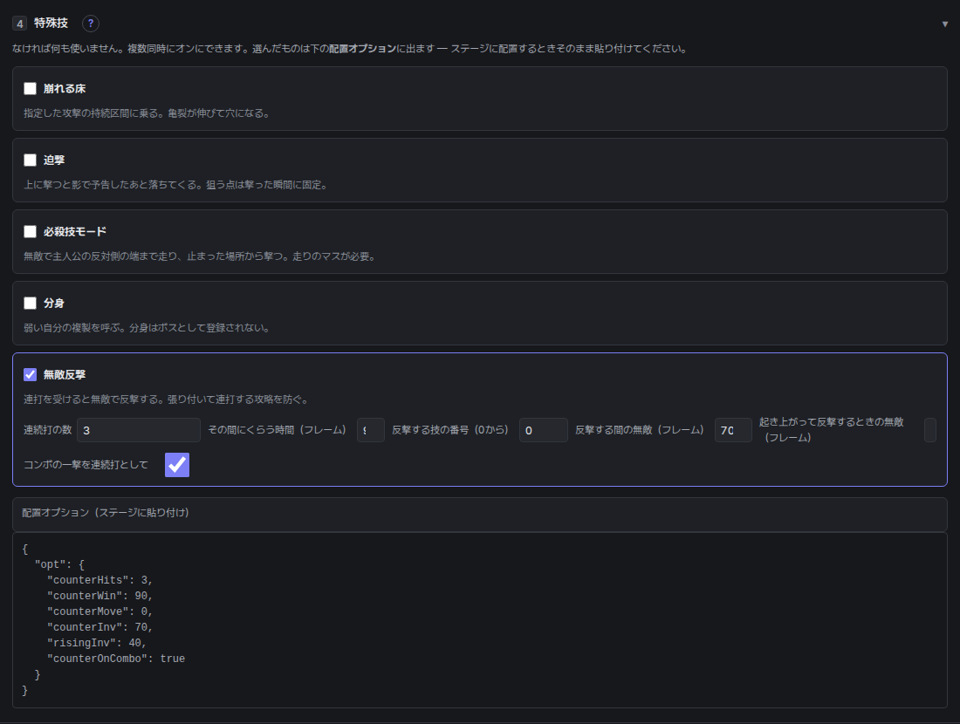
Task: Toggle the コンボの一撃を連続打として checkbox
Action: (x=177, y=465)
